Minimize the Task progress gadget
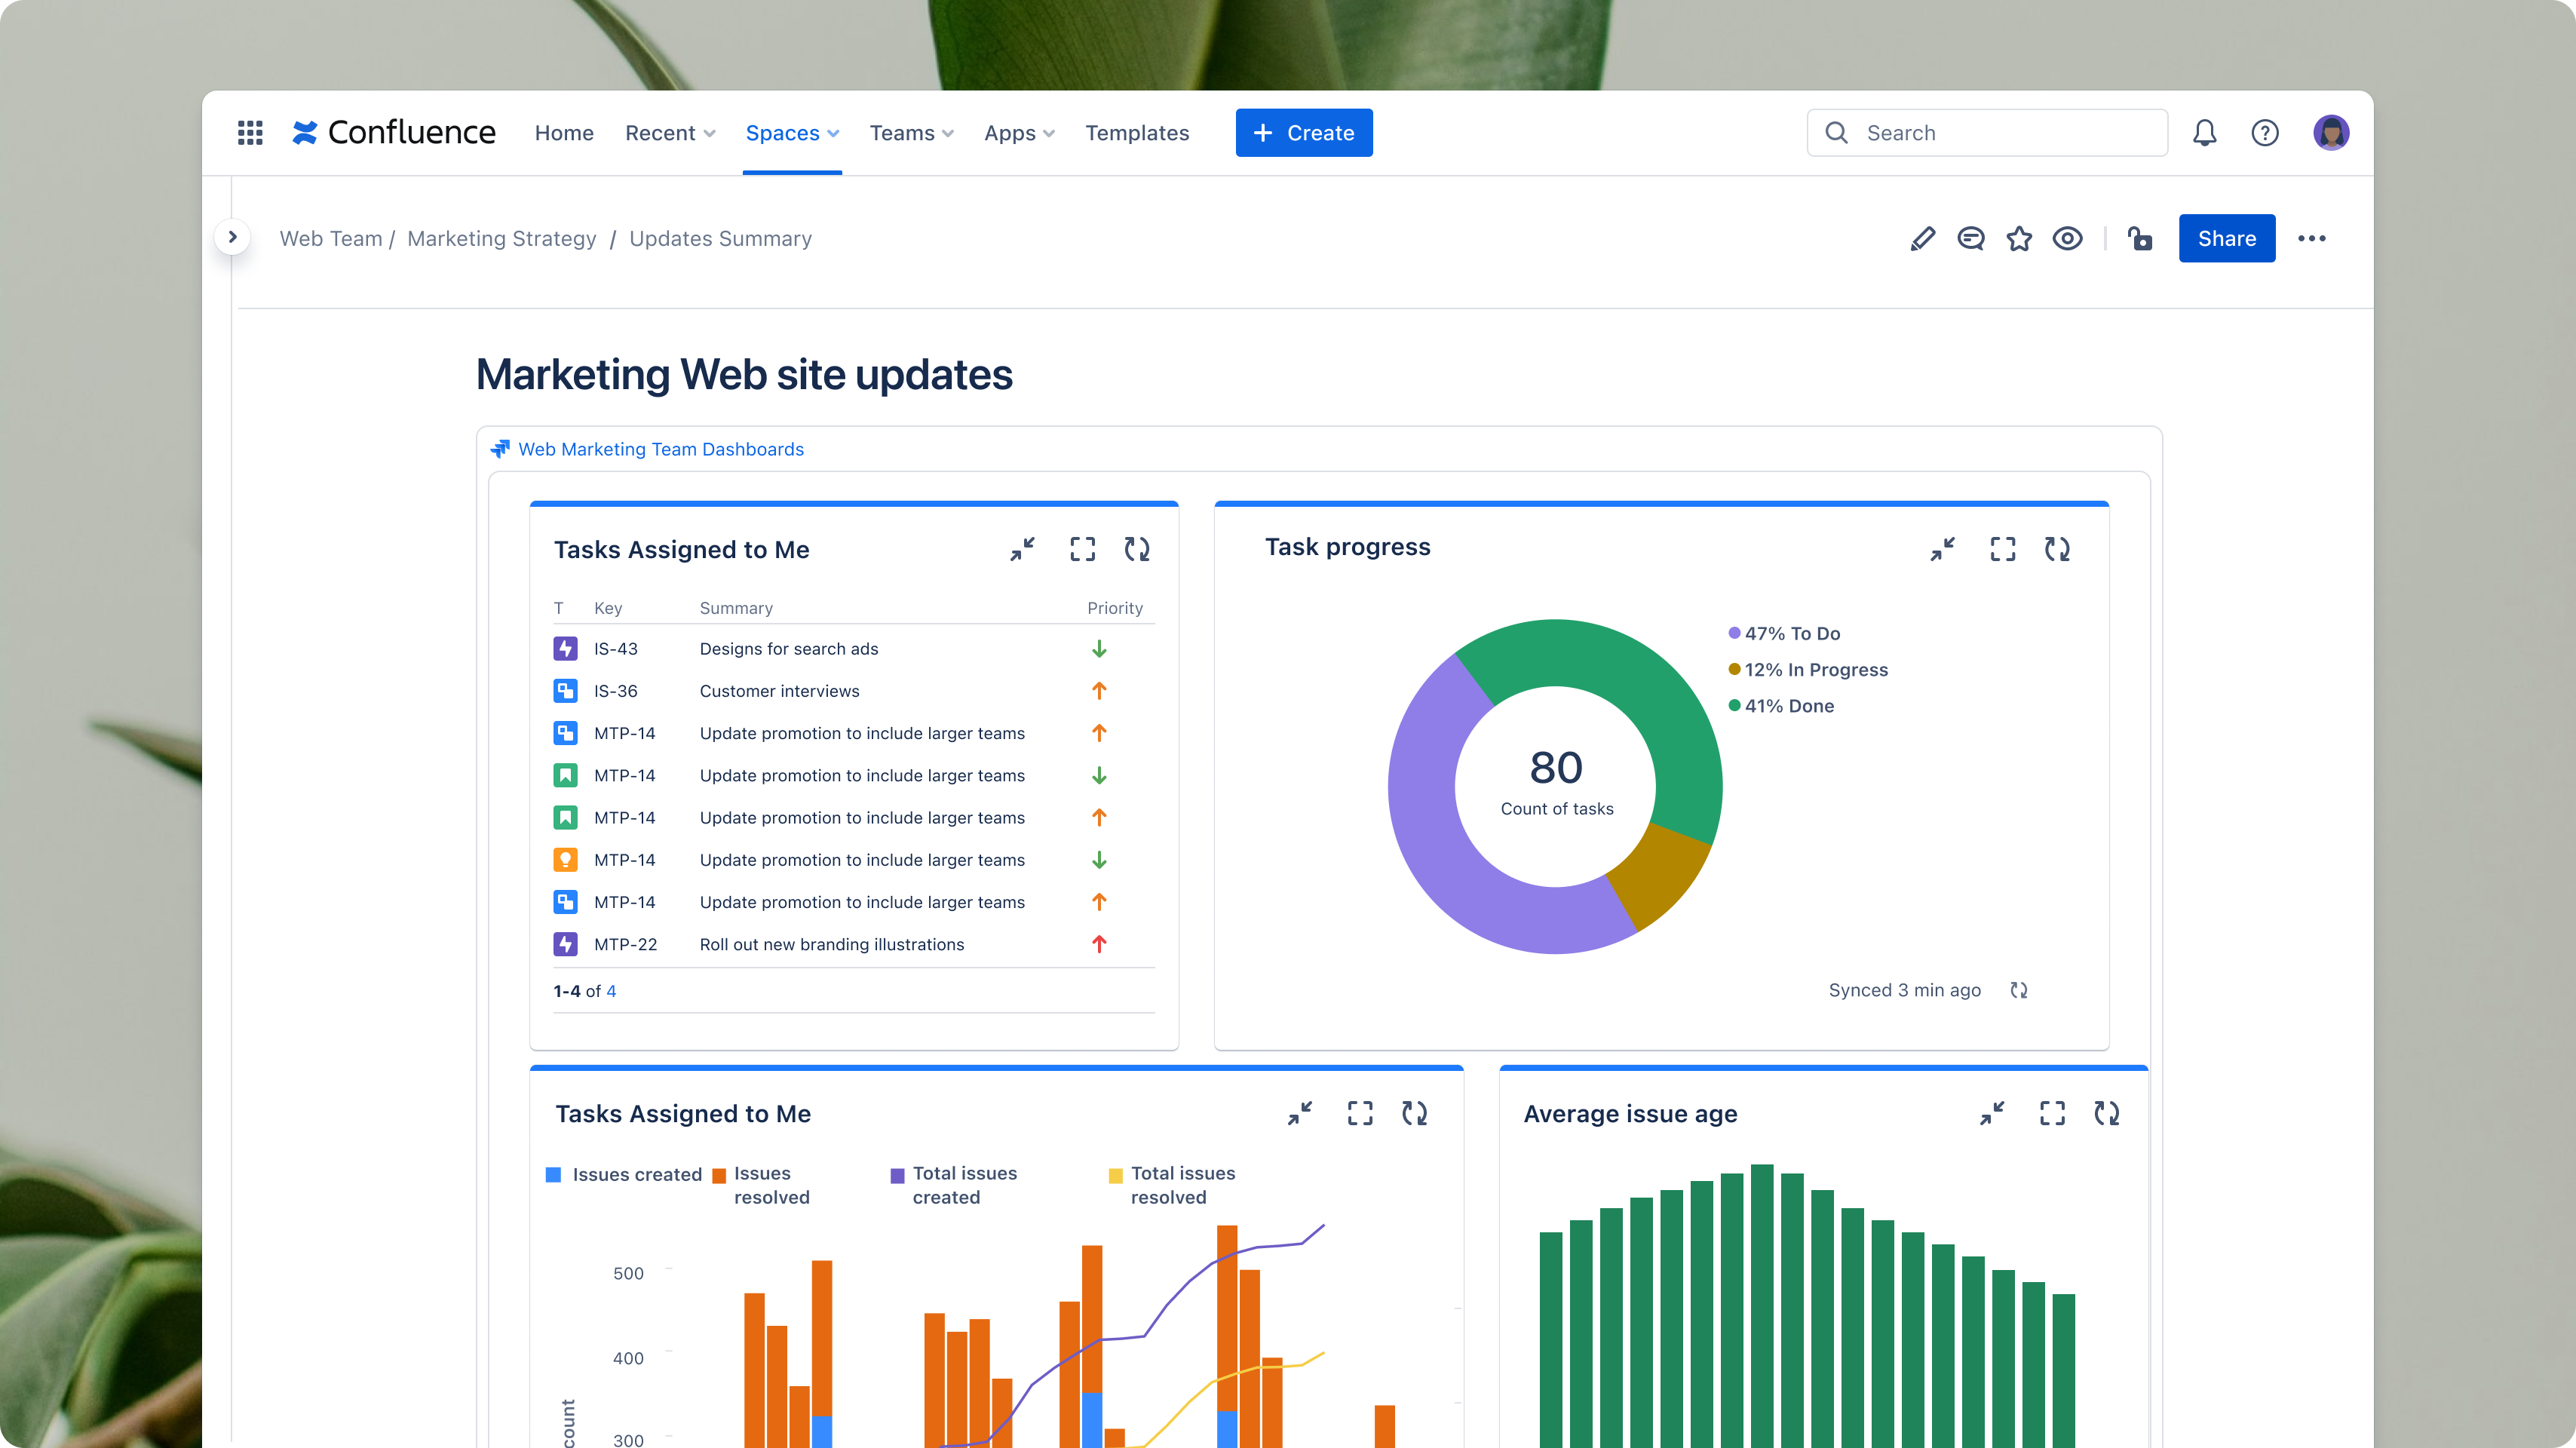The width and height of the screenshot is (2576, 1448). pos(1942,549)
